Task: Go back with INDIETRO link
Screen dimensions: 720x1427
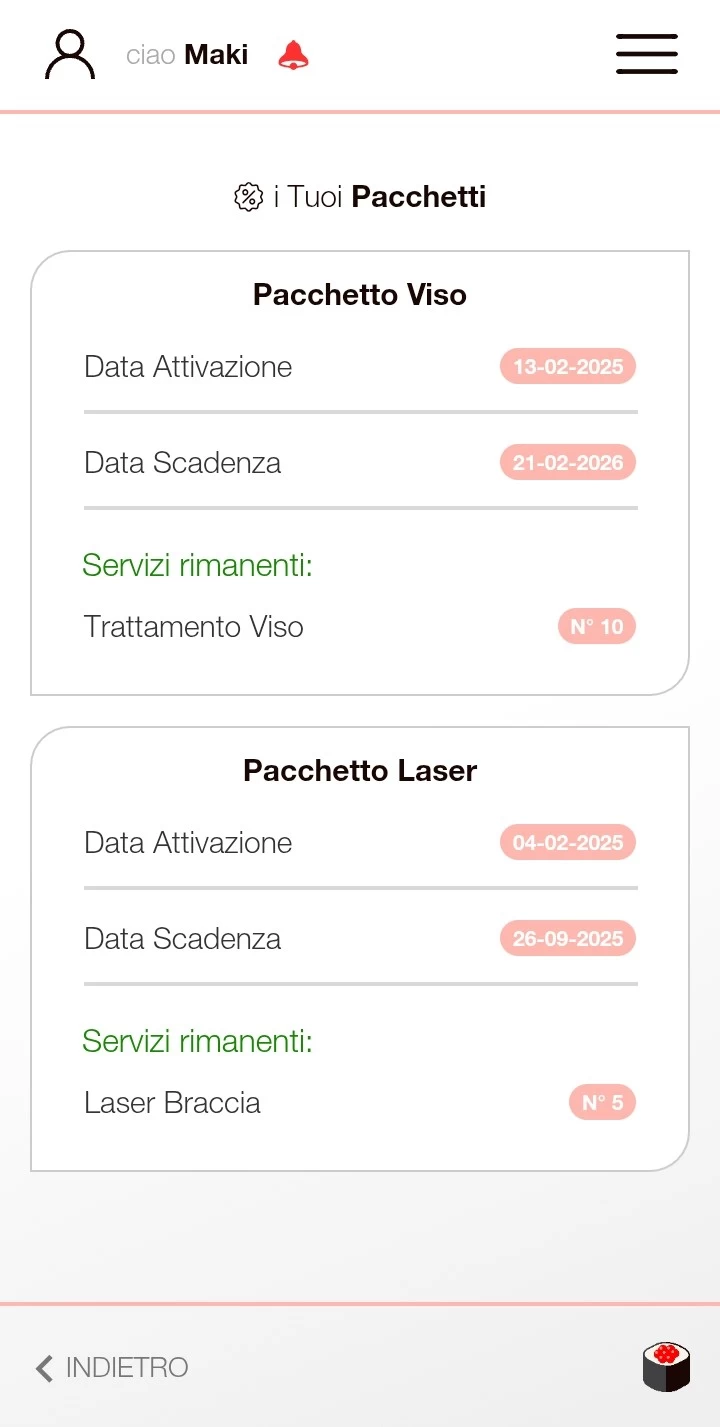Action: click(x=127, y=1368)
